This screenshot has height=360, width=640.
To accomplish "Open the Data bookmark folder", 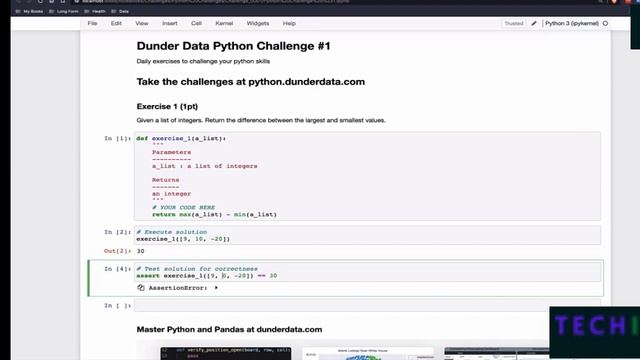I will click(x=120, y=11).
